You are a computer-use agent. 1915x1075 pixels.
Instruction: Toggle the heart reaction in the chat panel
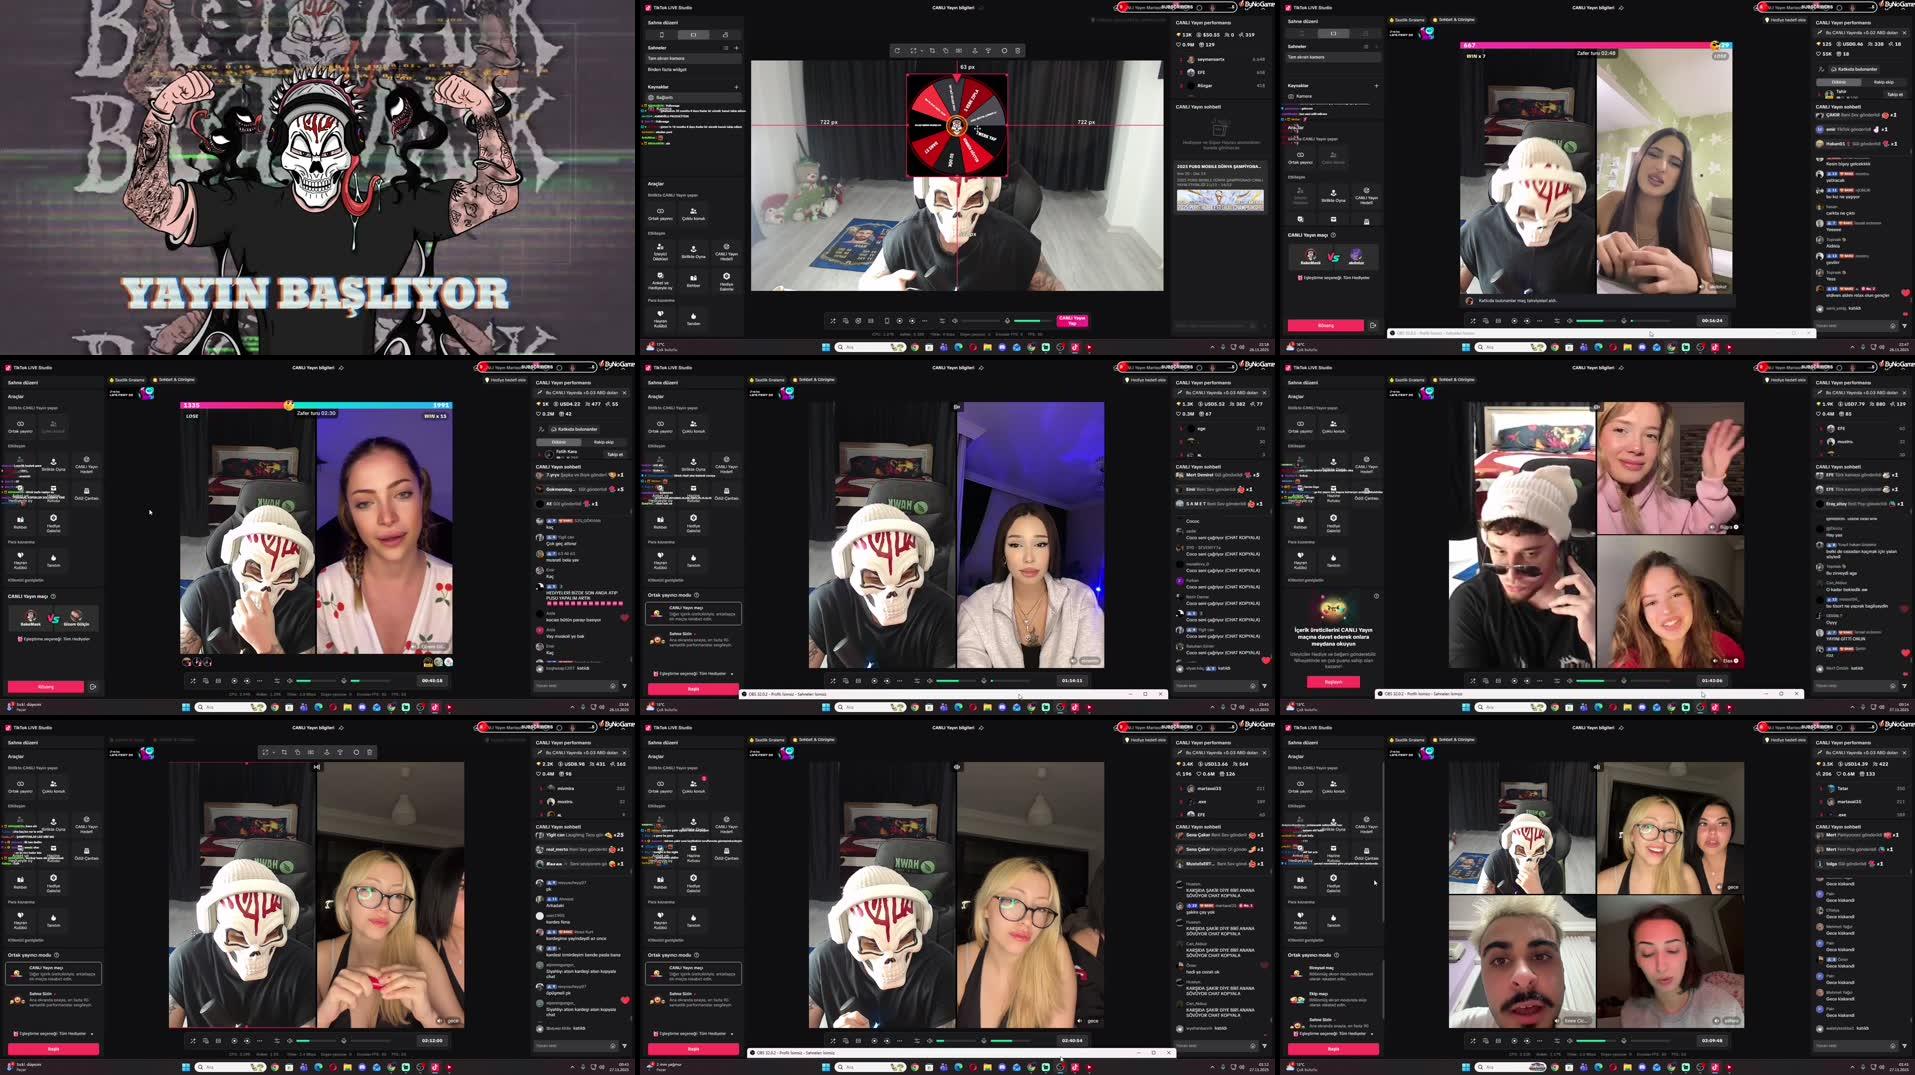coord(625,618)
